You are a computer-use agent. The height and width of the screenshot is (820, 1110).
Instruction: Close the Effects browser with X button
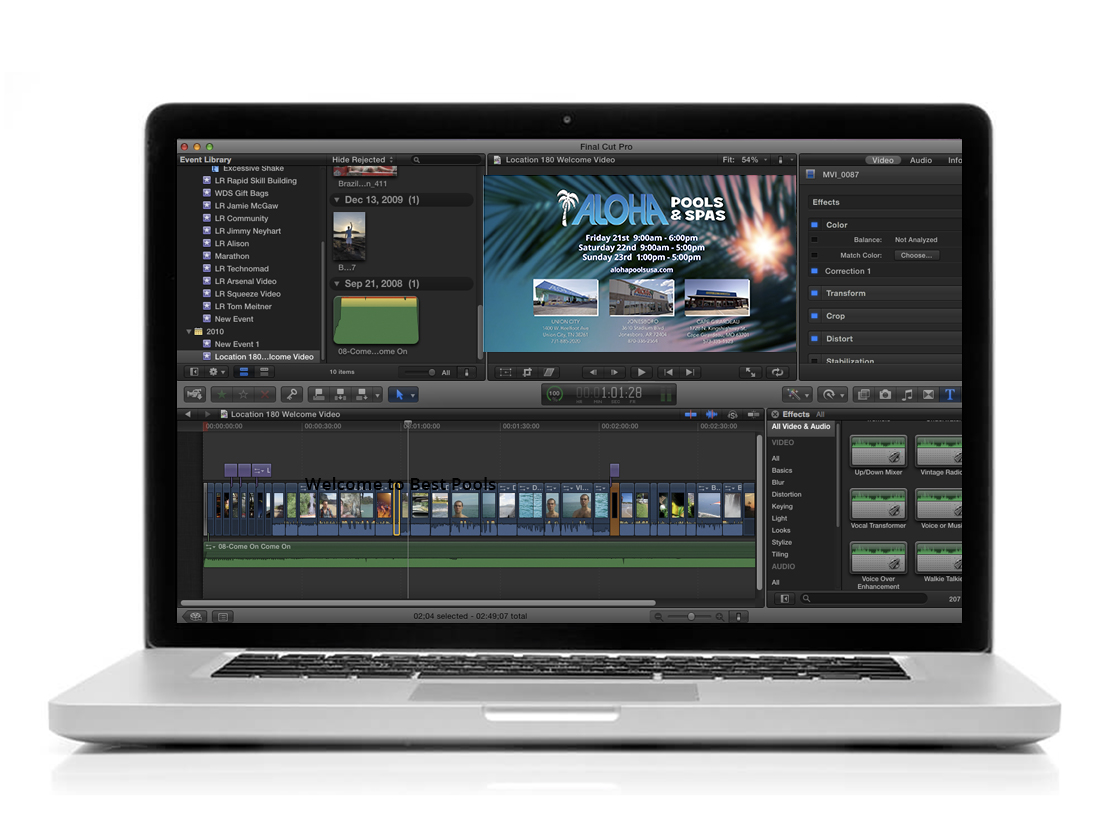click(x=774, y=414)
